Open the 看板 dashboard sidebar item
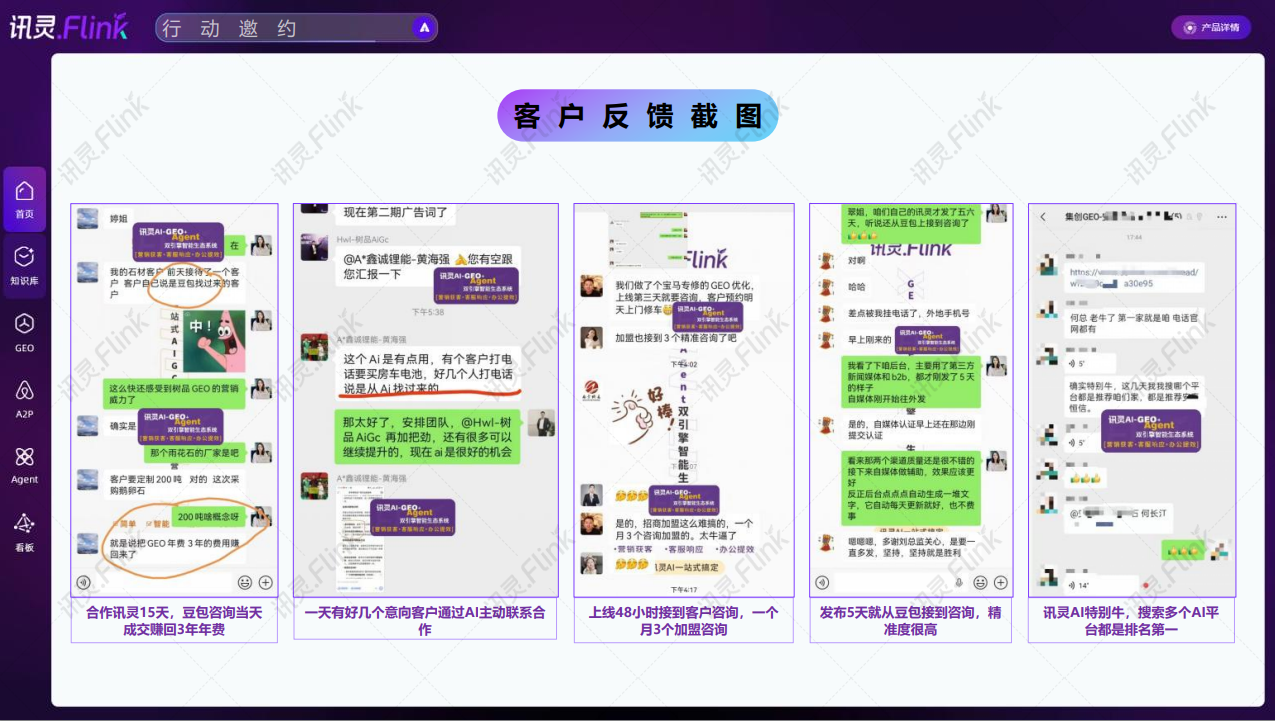 tap(24, 532)
